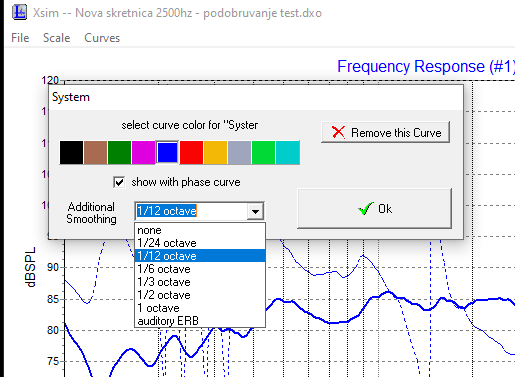
Task: Pick the red curve color swatch
Action: coord(191,153)
